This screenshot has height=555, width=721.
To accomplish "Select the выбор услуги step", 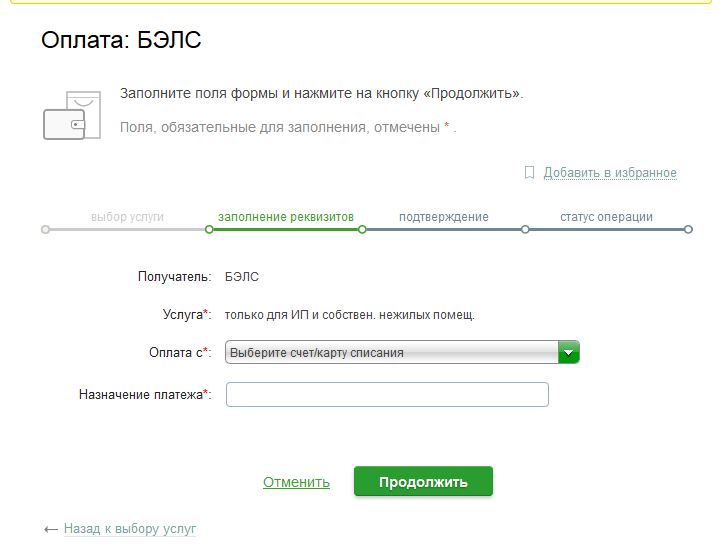I will pyautogui.click(x=127, y=217).
